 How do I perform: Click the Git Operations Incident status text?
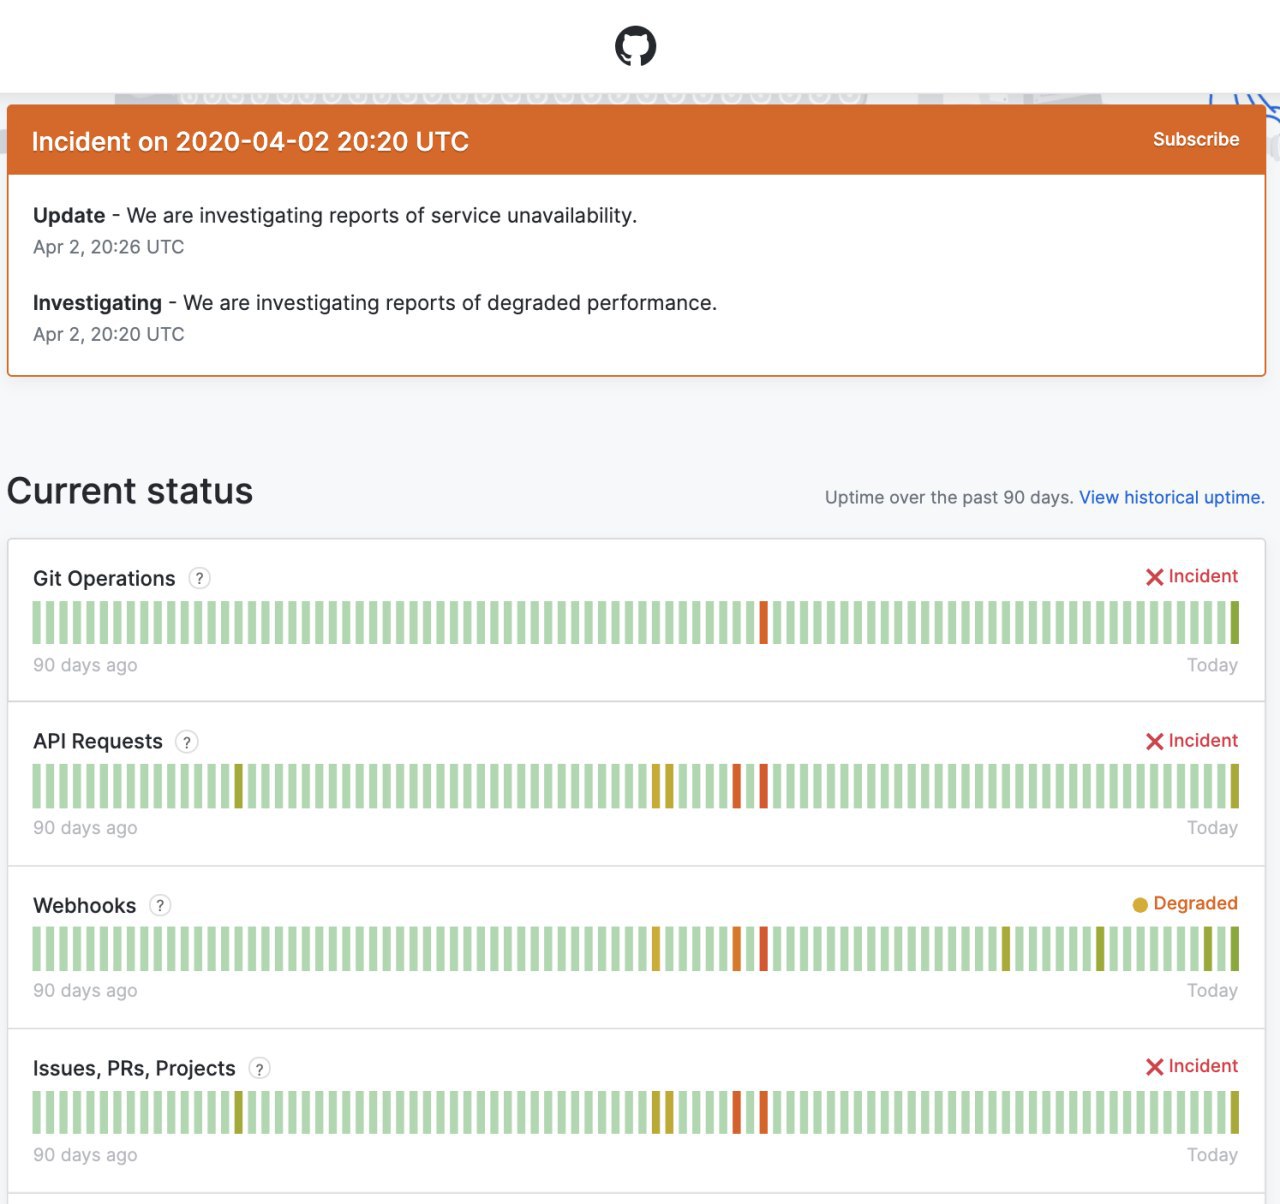click(1203, 576)
